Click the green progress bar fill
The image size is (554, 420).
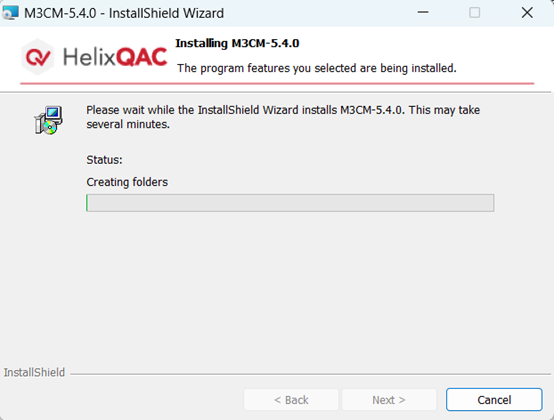(x=87, y=203)
